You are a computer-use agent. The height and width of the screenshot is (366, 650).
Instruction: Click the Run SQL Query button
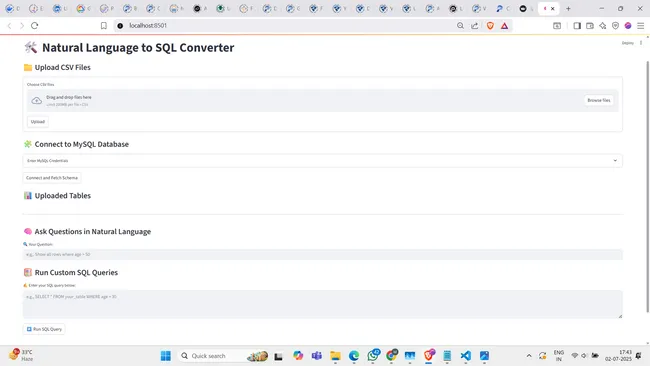tap(44, 329)
